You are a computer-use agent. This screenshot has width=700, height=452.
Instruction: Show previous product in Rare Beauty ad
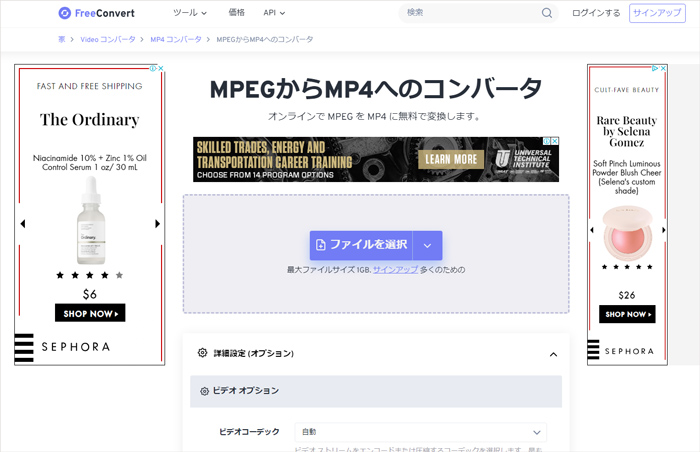592,230
